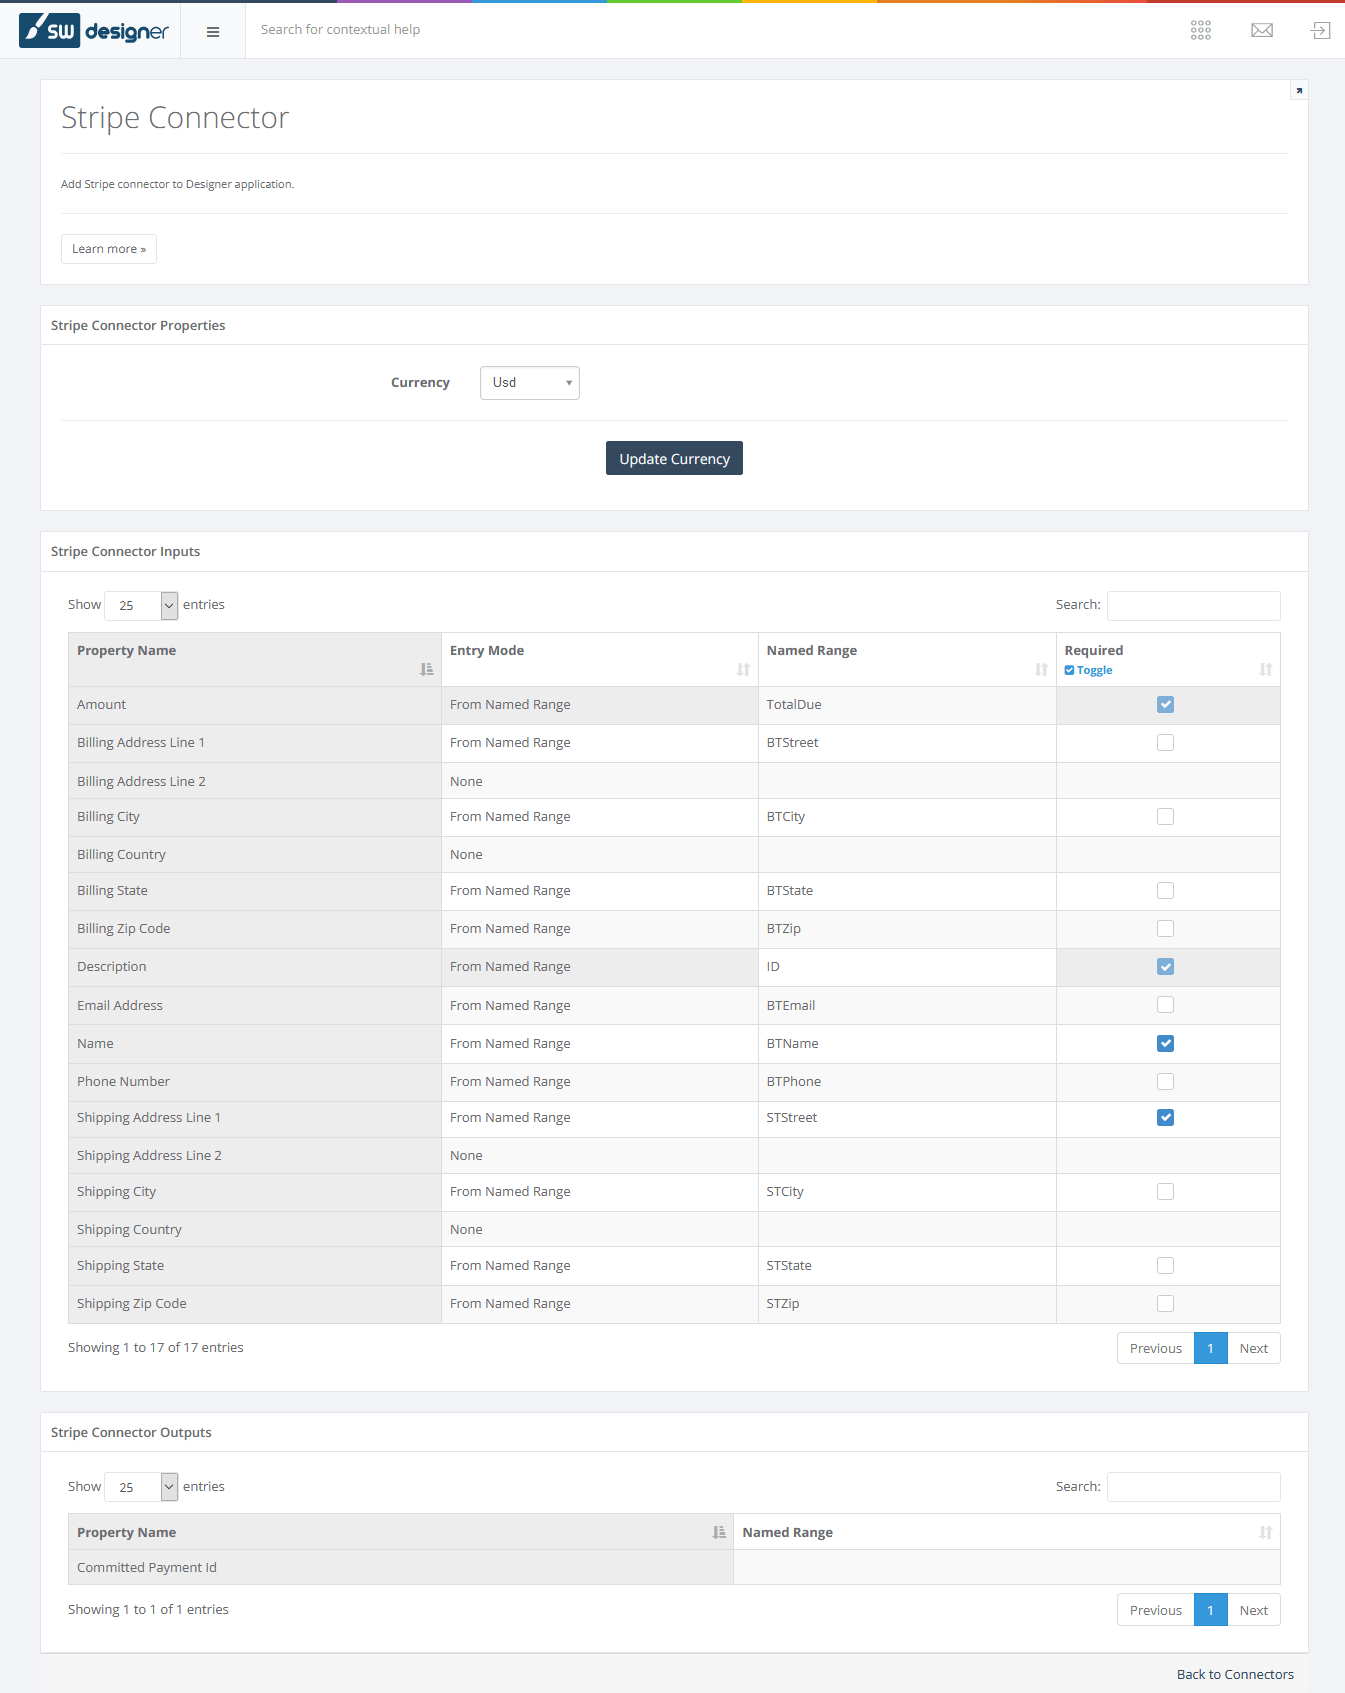
Task: Toggle Required checkbox for Amount row
Action: pos(1165,705)
